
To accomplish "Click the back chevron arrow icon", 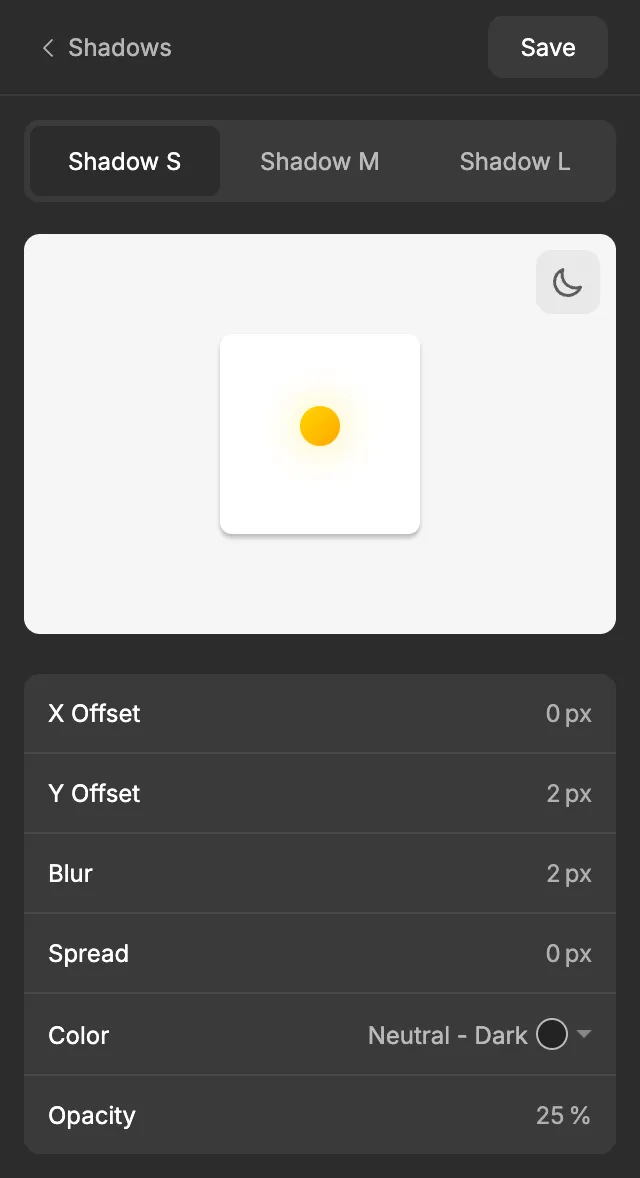I will [x=48, y=48].
